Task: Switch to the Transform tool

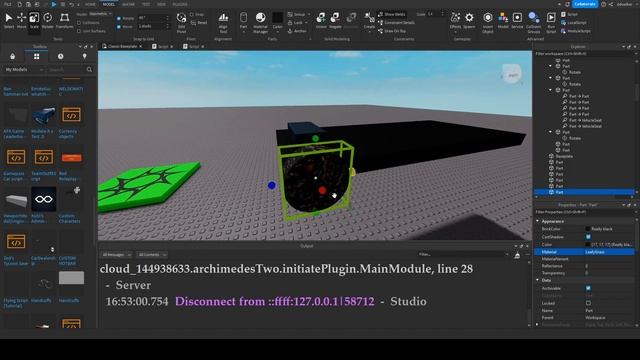Action: click(64, 20)
